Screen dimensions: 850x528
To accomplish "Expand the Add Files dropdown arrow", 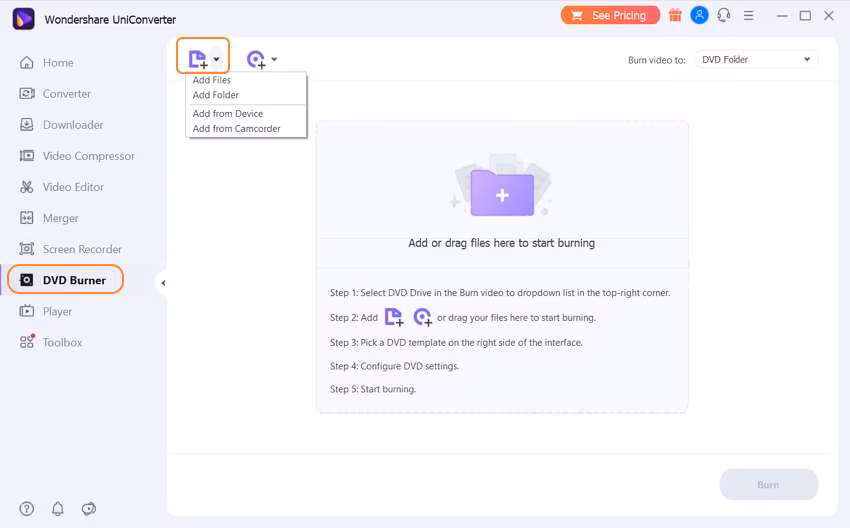I will coord(216,59).
